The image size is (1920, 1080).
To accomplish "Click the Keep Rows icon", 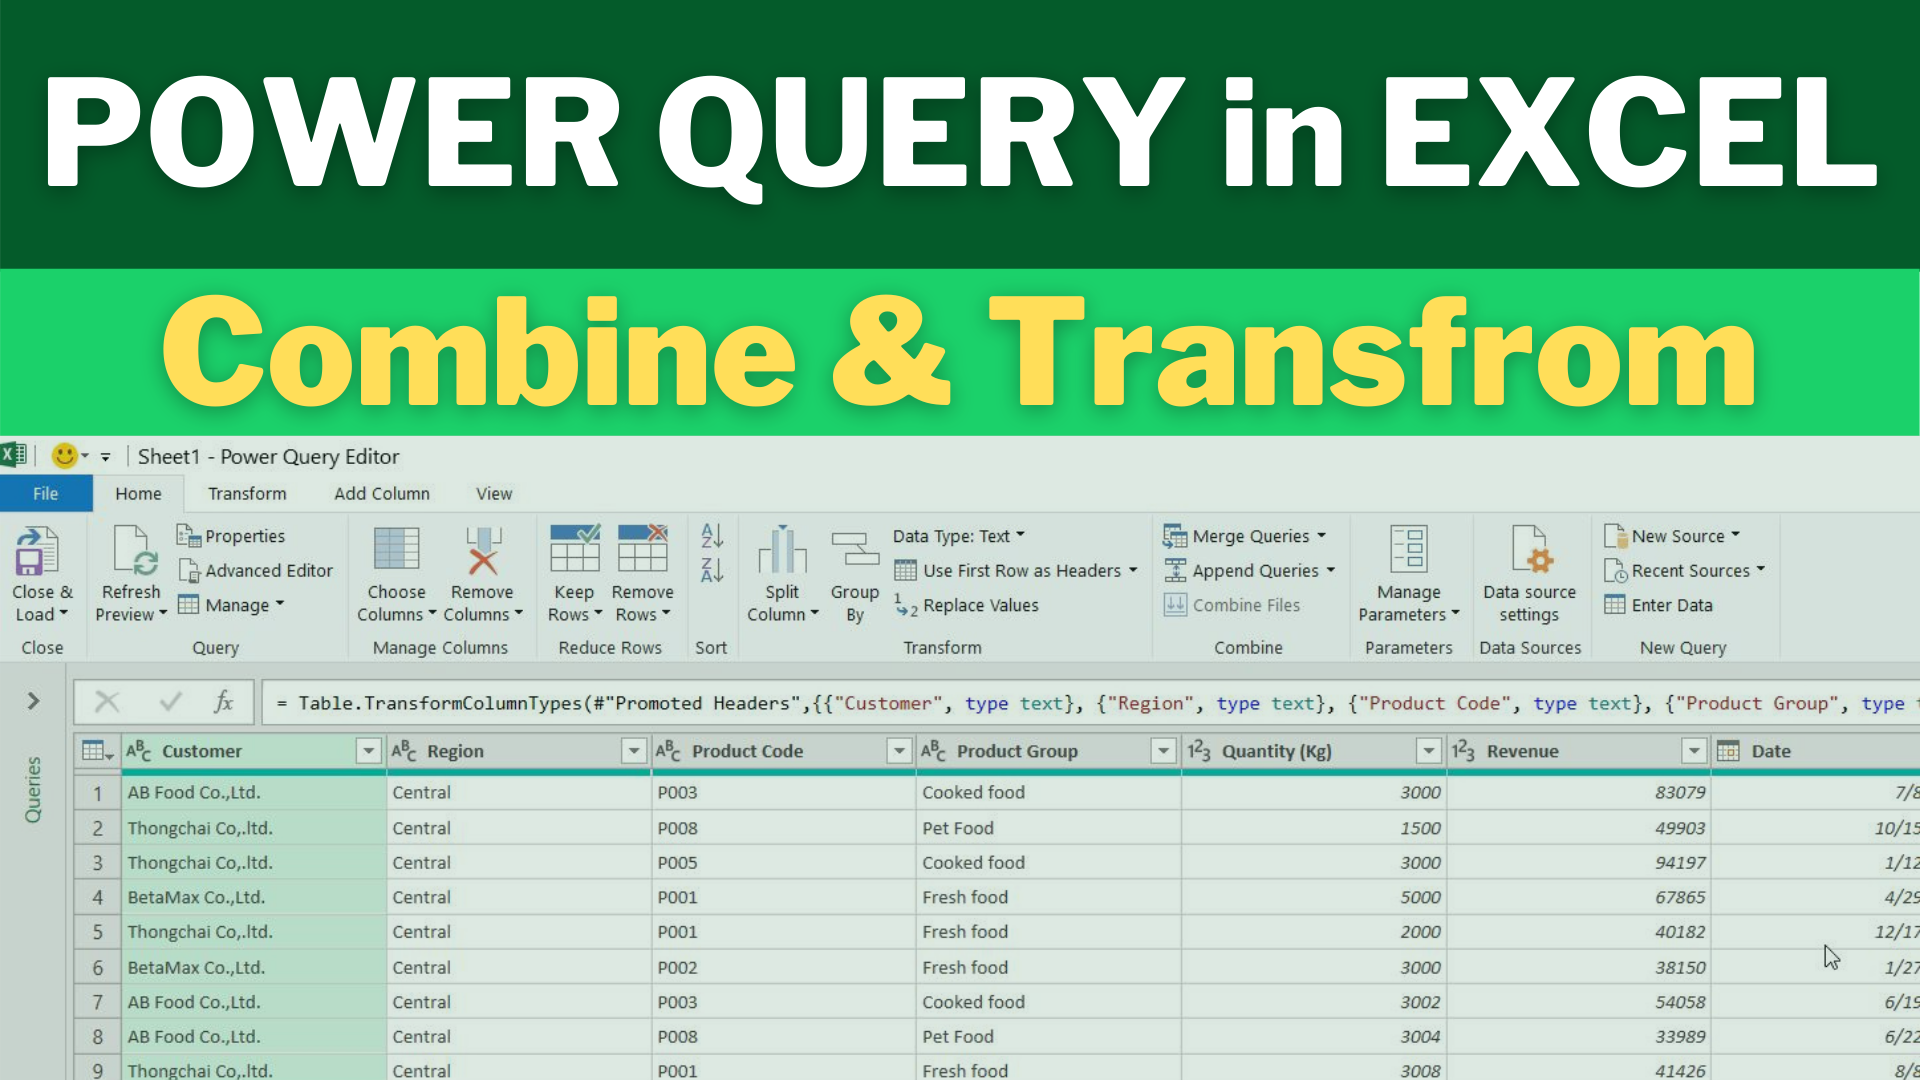I will [x=574, y=548].
